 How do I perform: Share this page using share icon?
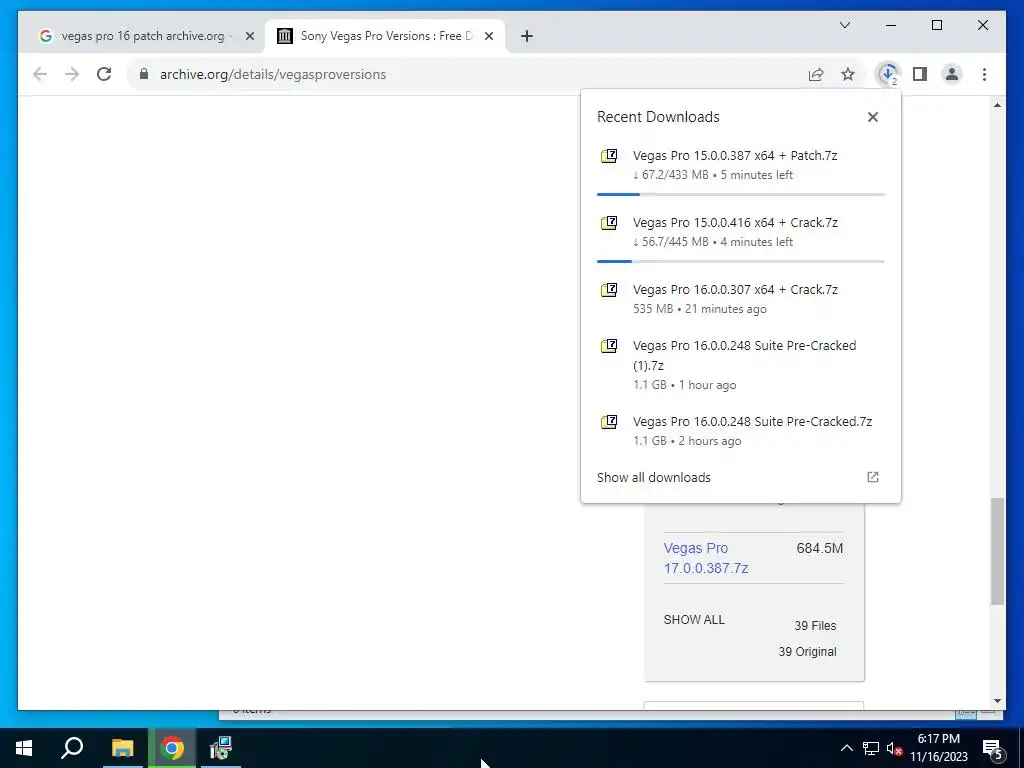[x=816, y=74]
